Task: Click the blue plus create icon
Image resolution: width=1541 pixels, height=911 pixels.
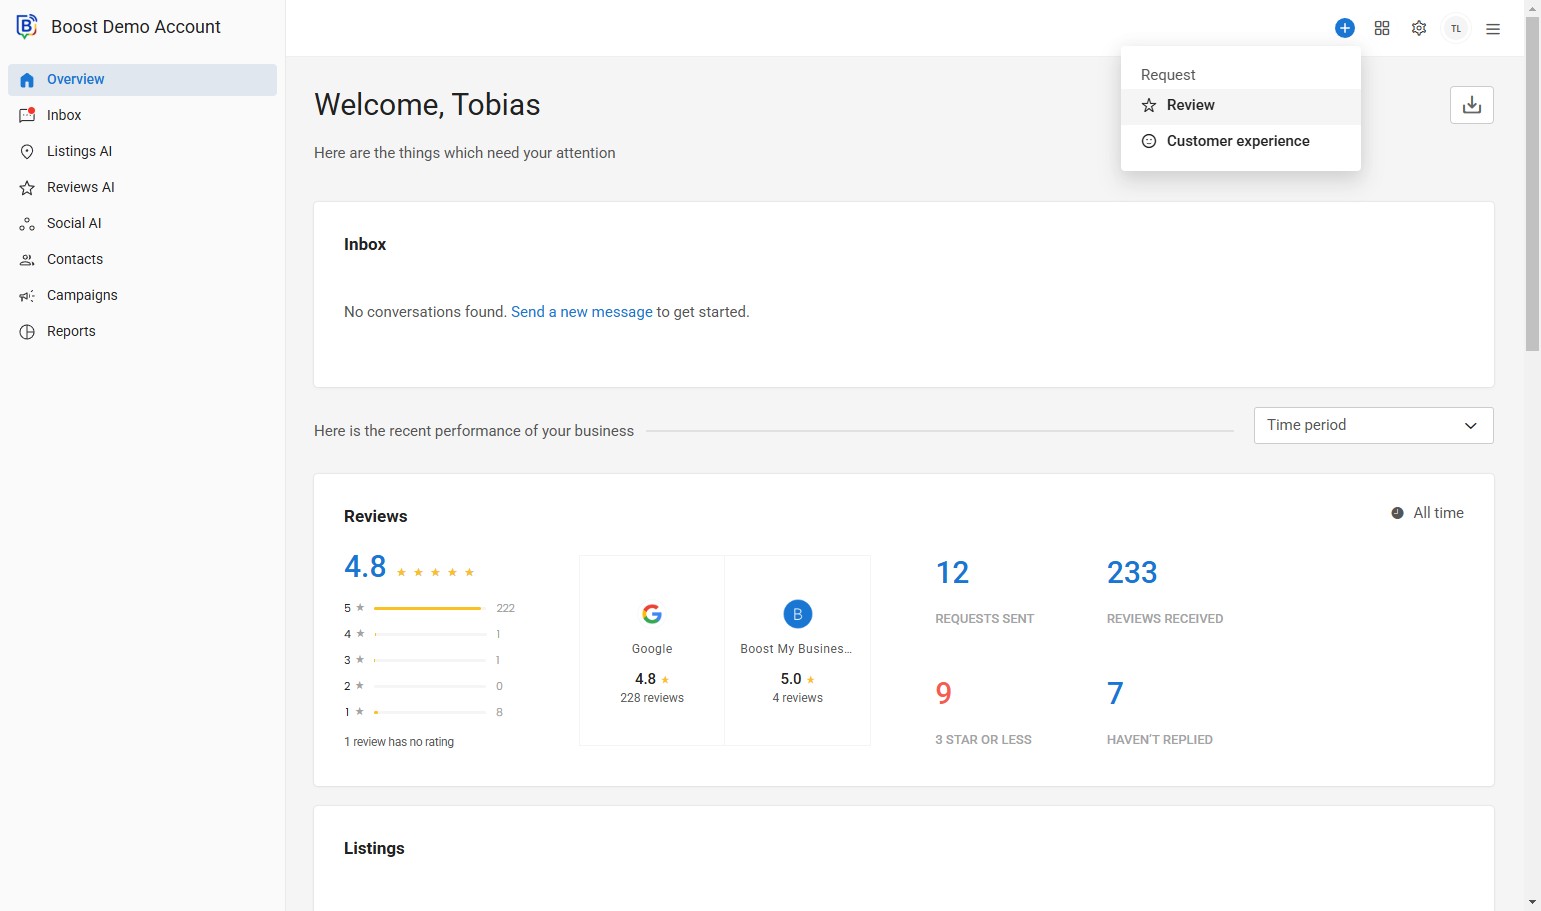Action: click(x=1344, y=28)
